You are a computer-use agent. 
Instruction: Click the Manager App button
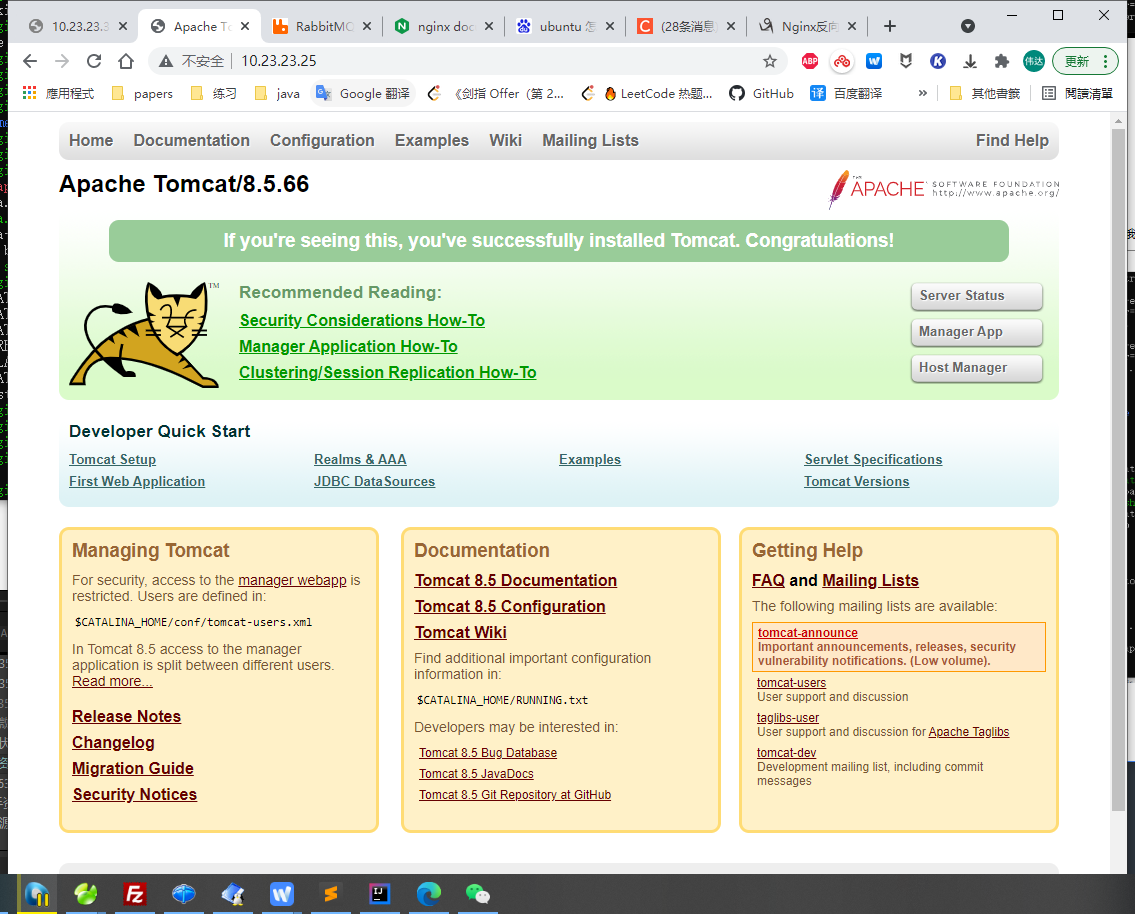[976, 332]
